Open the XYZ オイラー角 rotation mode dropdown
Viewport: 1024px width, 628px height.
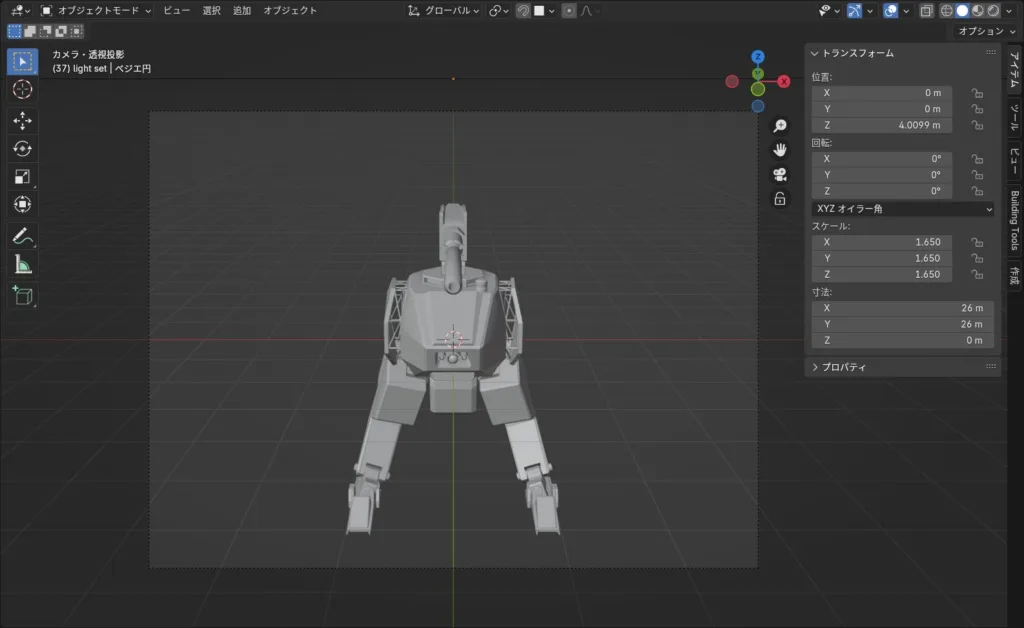pos(902,209)
